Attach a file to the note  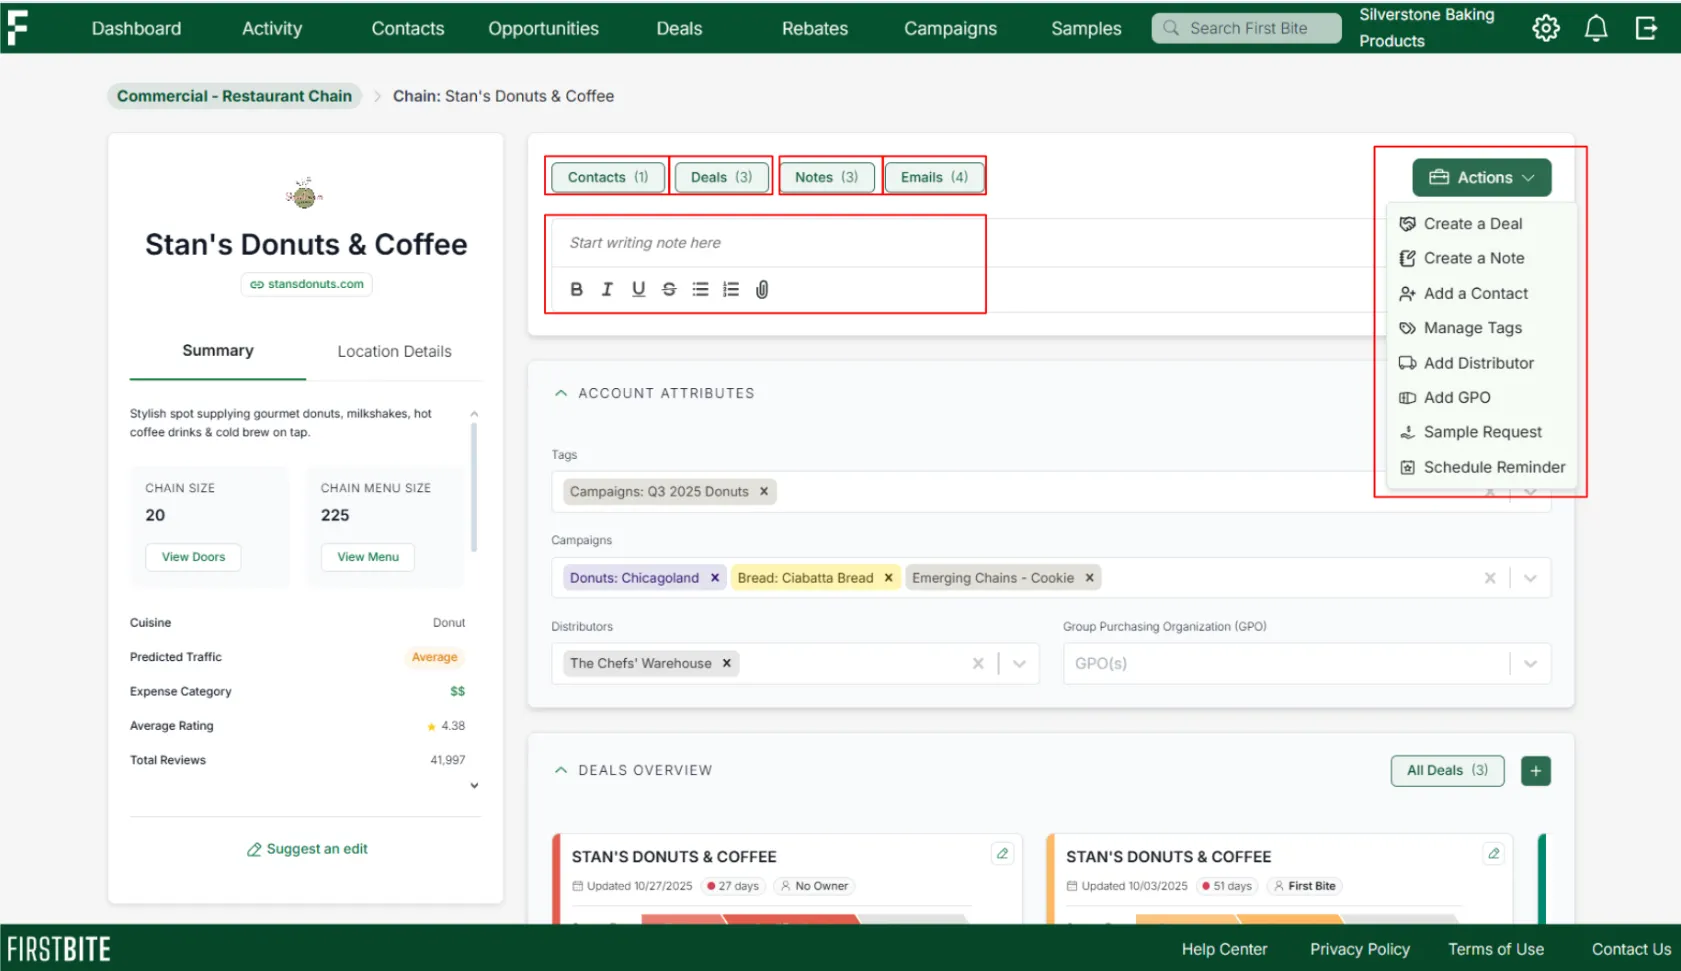coord(762,289)
